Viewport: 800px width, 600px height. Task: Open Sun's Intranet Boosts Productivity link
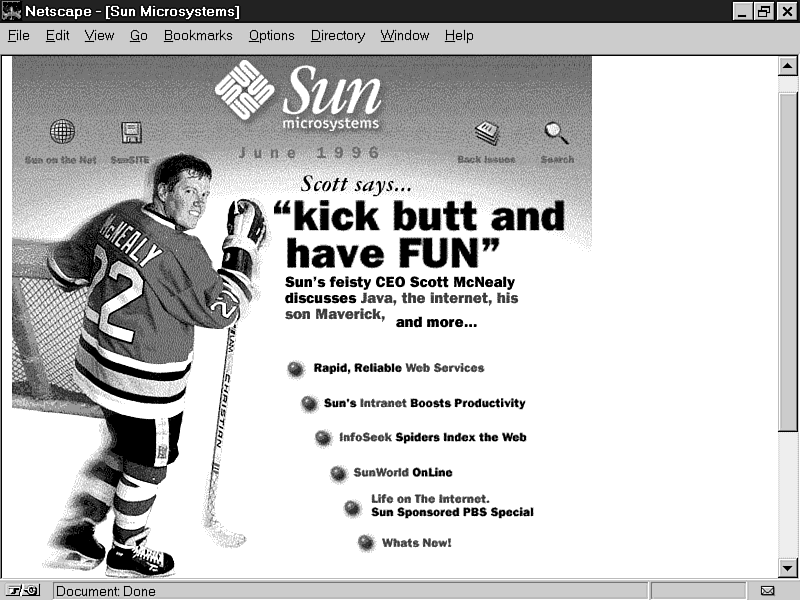424,403
